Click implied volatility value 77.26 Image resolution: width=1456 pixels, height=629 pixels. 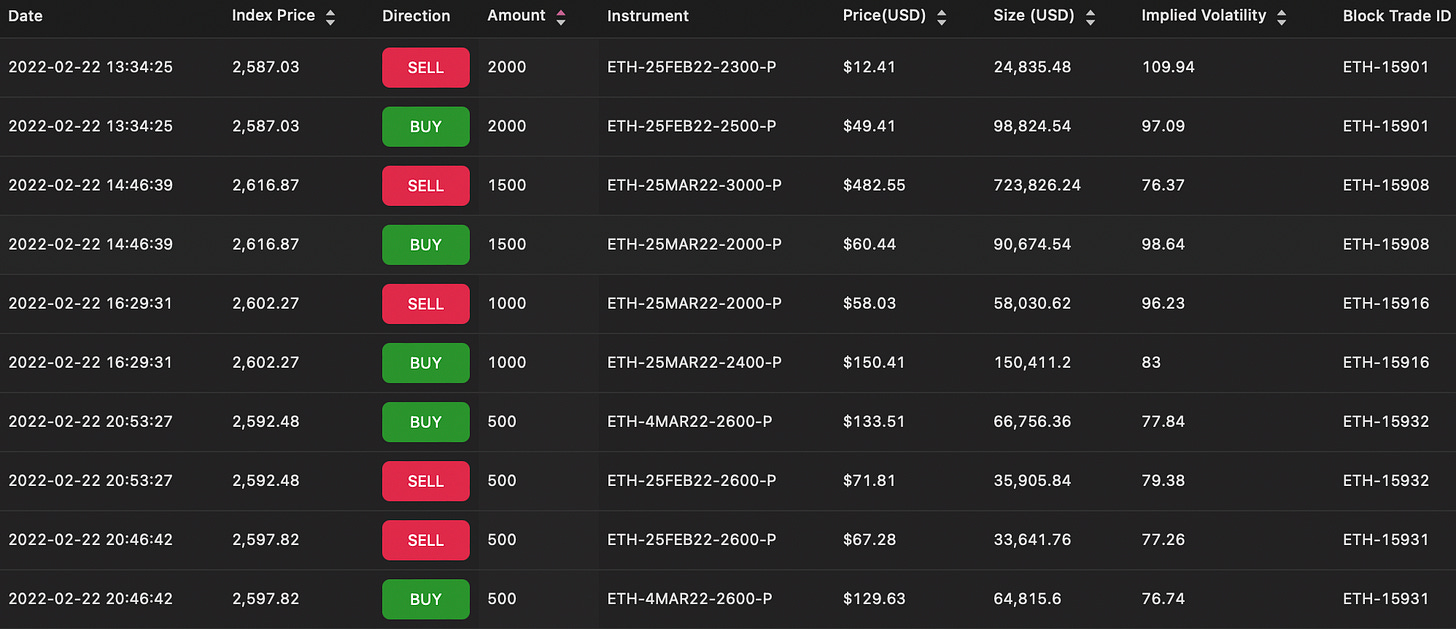click(1163, 539)
